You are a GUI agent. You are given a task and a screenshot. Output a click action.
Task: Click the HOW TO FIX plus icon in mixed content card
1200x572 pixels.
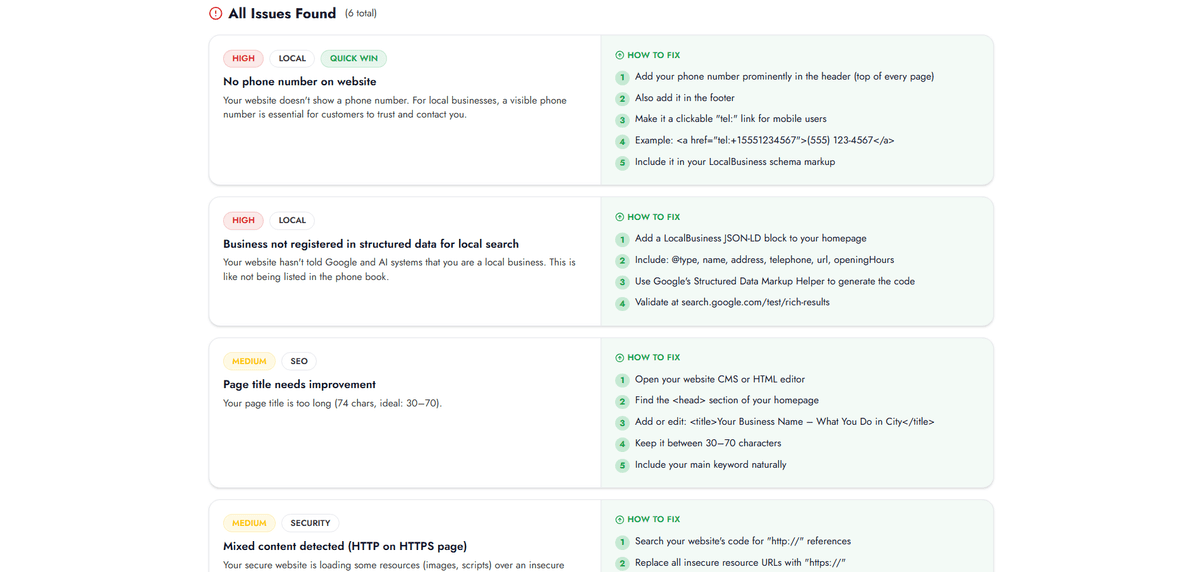pyautogui.click(x=620, y=520)
